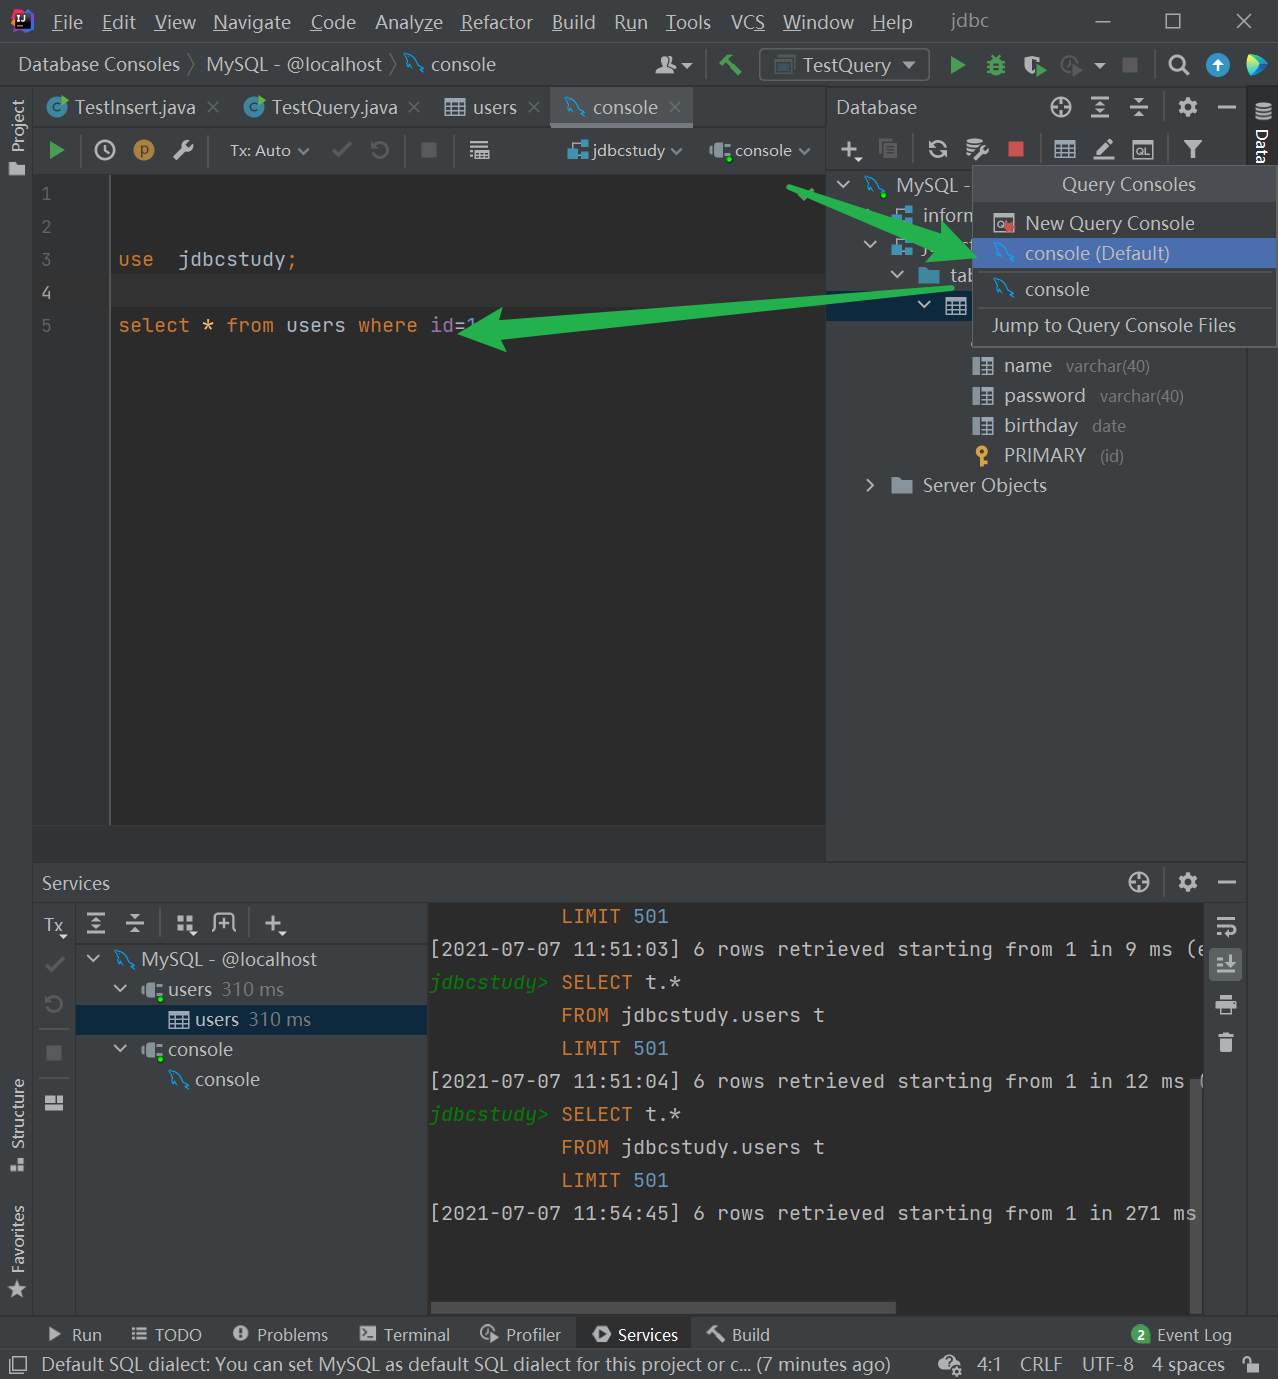Open Database panel gear options
The height and width of the screenshot is (1379, 1278).
click(1188, 107)
